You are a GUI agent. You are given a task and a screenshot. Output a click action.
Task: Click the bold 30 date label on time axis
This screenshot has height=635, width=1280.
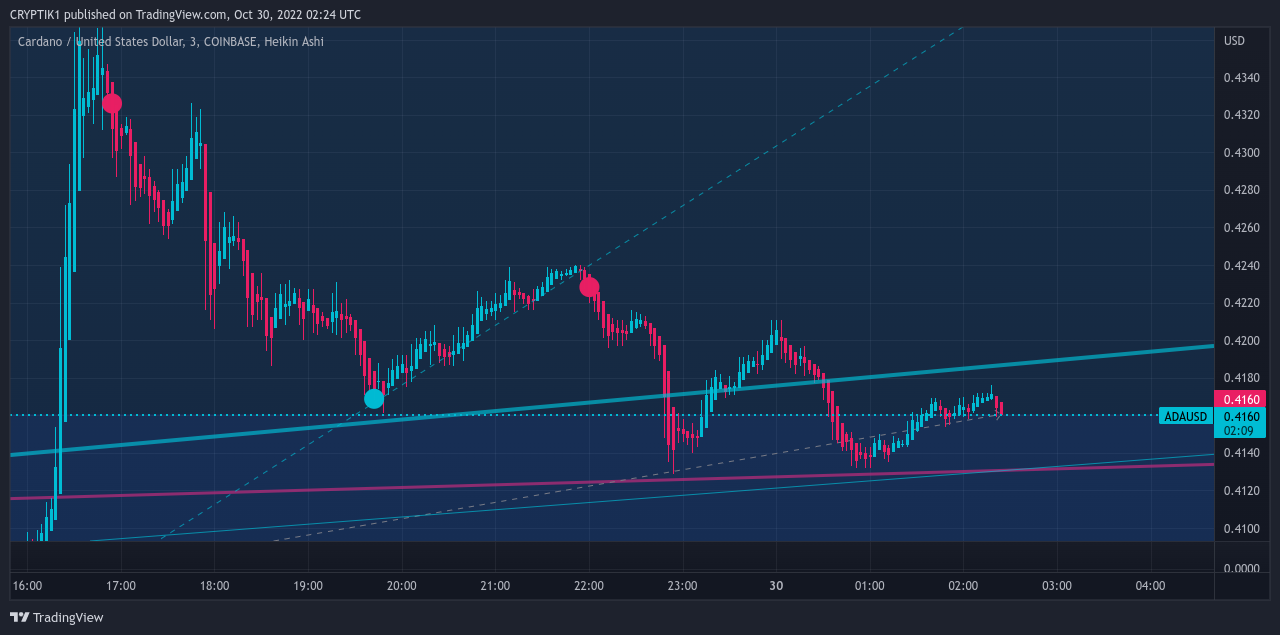point(776,586)
